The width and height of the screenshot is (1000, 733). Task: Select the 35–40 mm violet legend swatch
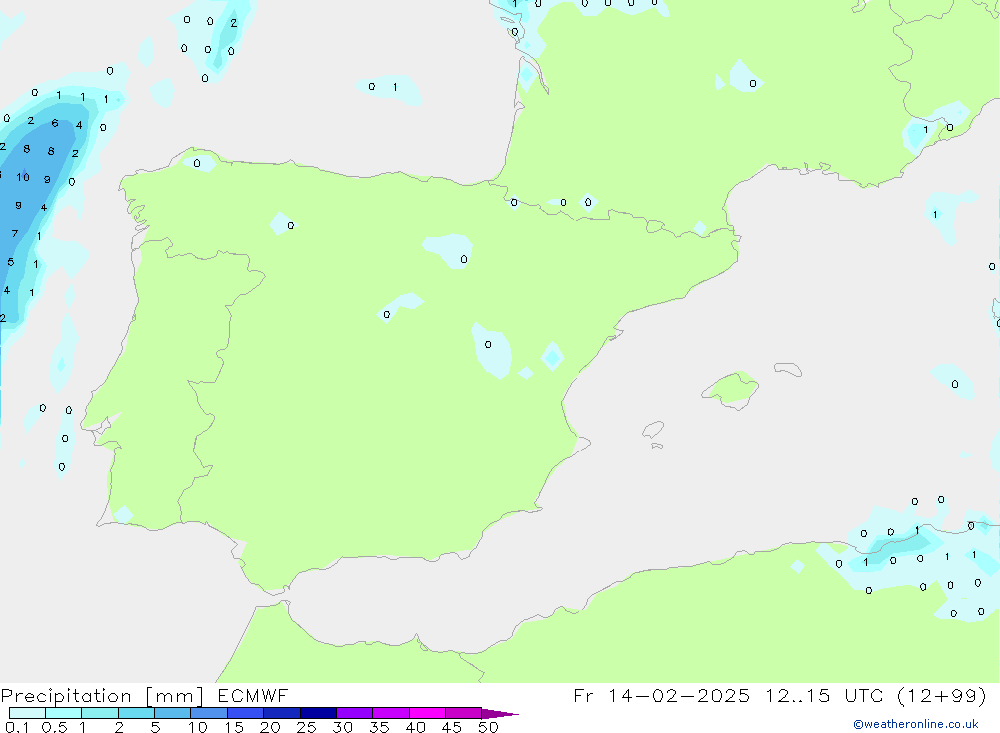pyautogui.click(x=390, y=713)
